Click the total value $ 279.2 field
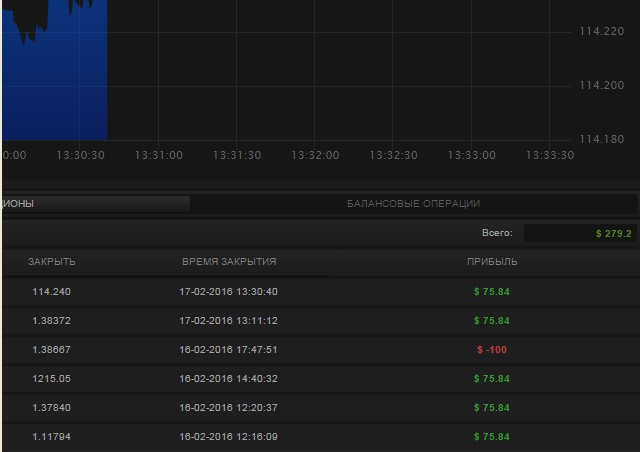This screenshot has height=452, width=640. [580, 233]
